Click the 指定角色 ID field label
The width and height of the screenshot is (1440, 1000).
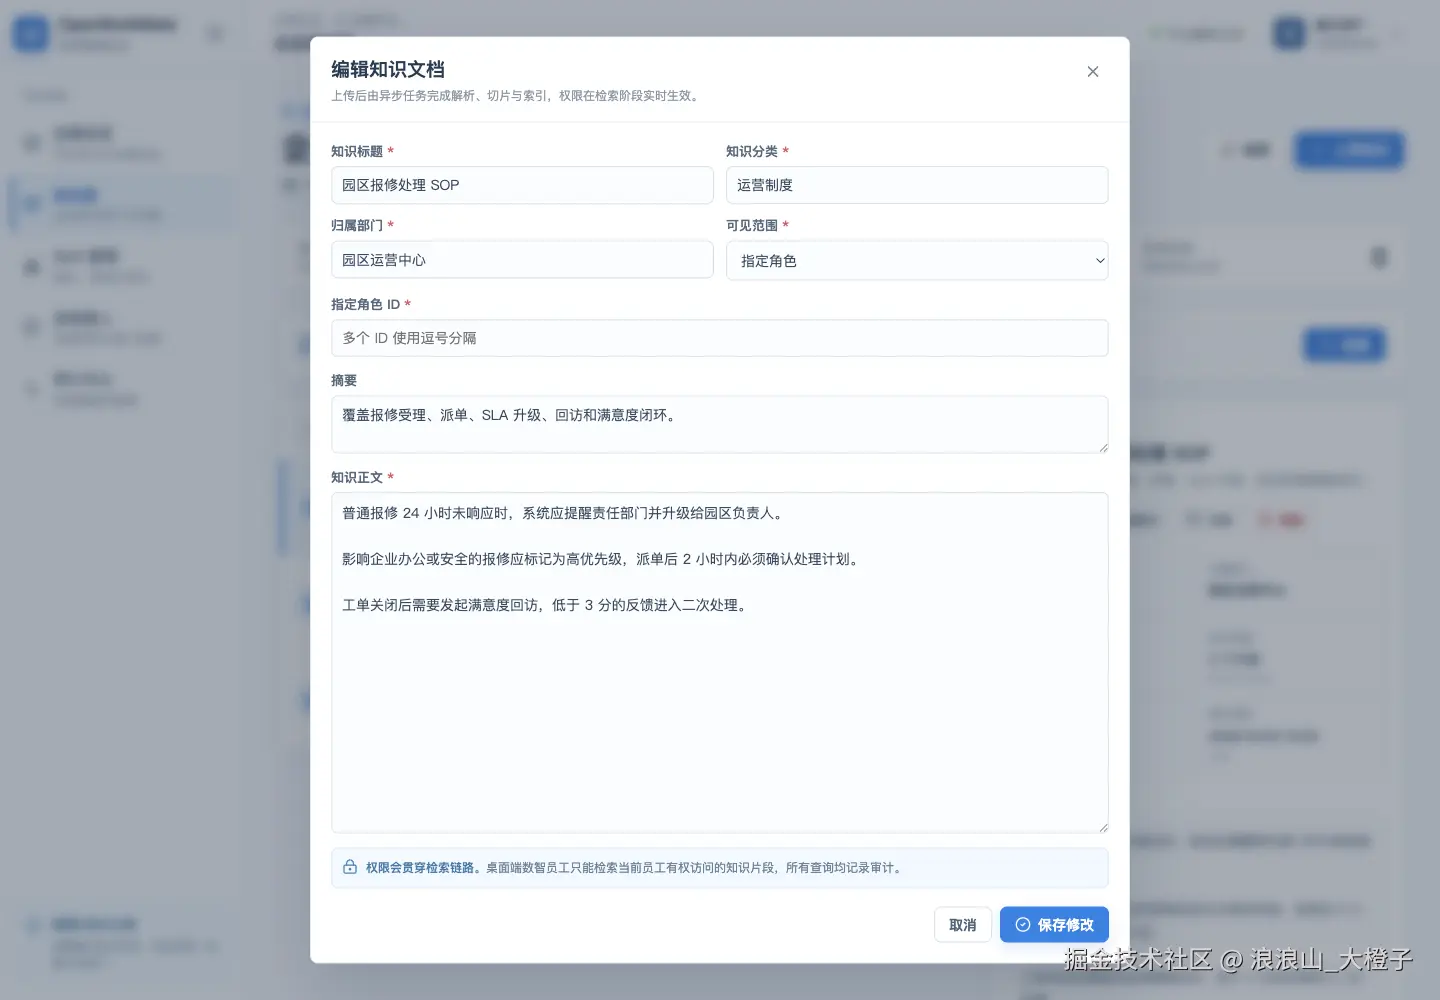pyautogui.click(x=366, y=304)
